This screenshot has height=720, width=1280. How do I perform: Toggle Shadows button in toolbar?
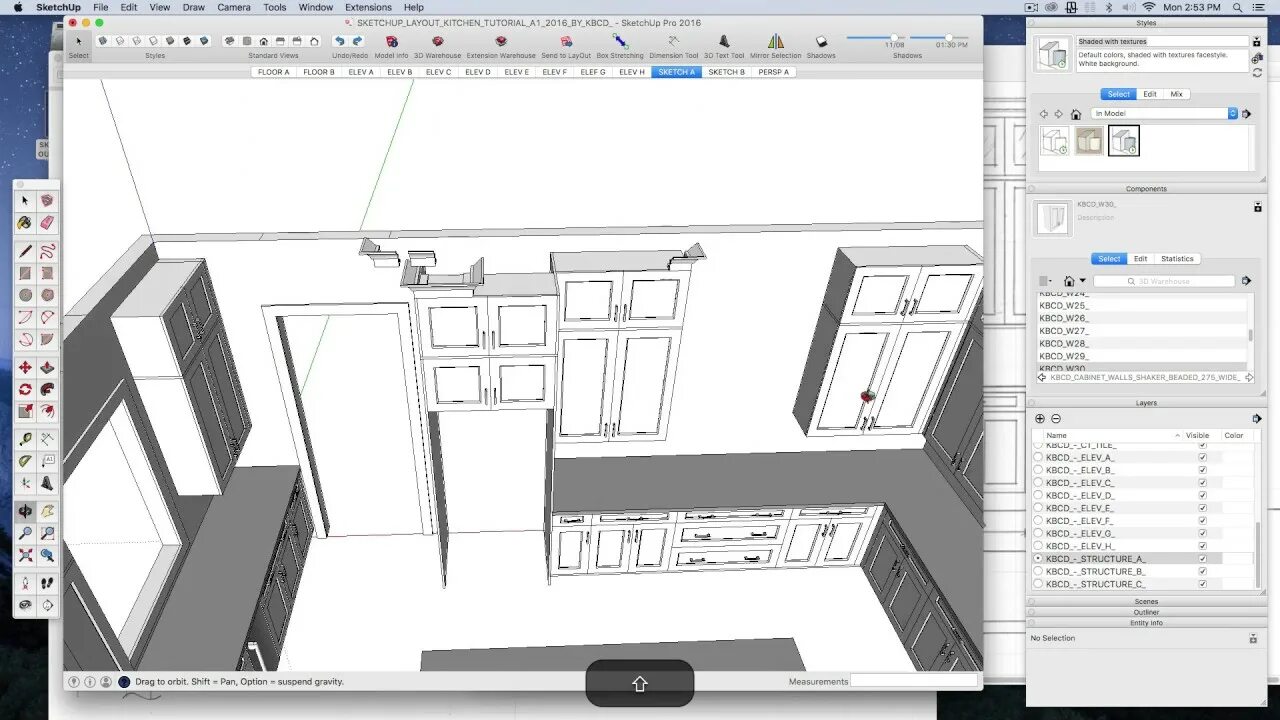[x=821, y=42]
